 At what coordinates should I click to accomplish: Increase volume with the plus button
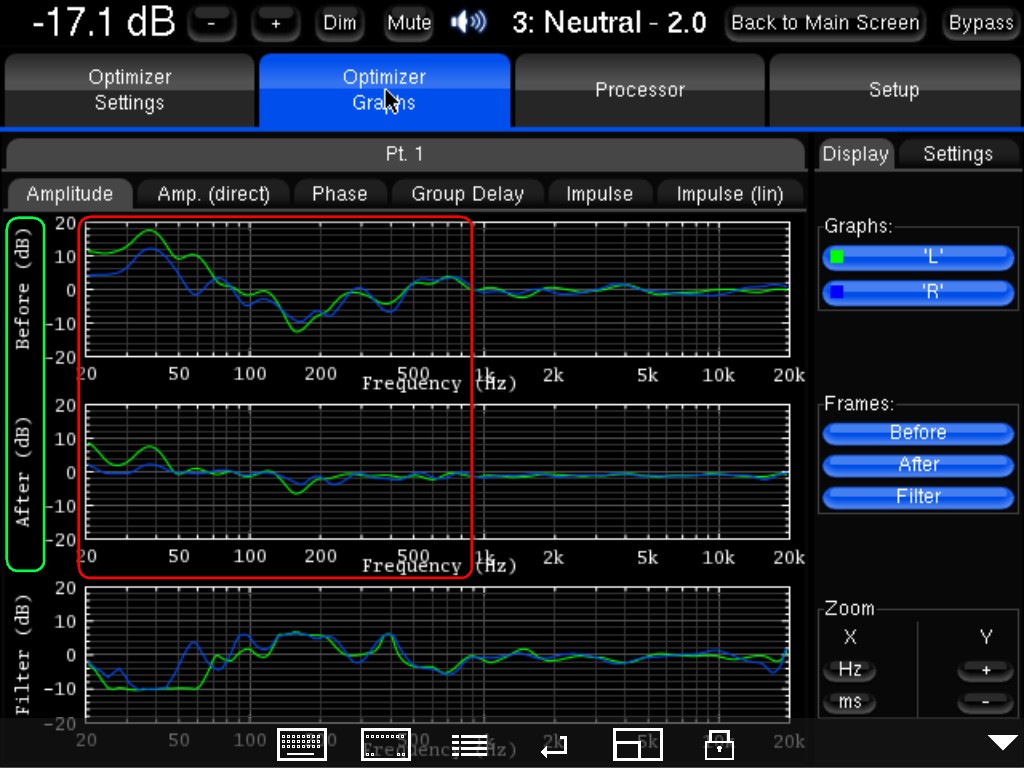tap(276, 23)
